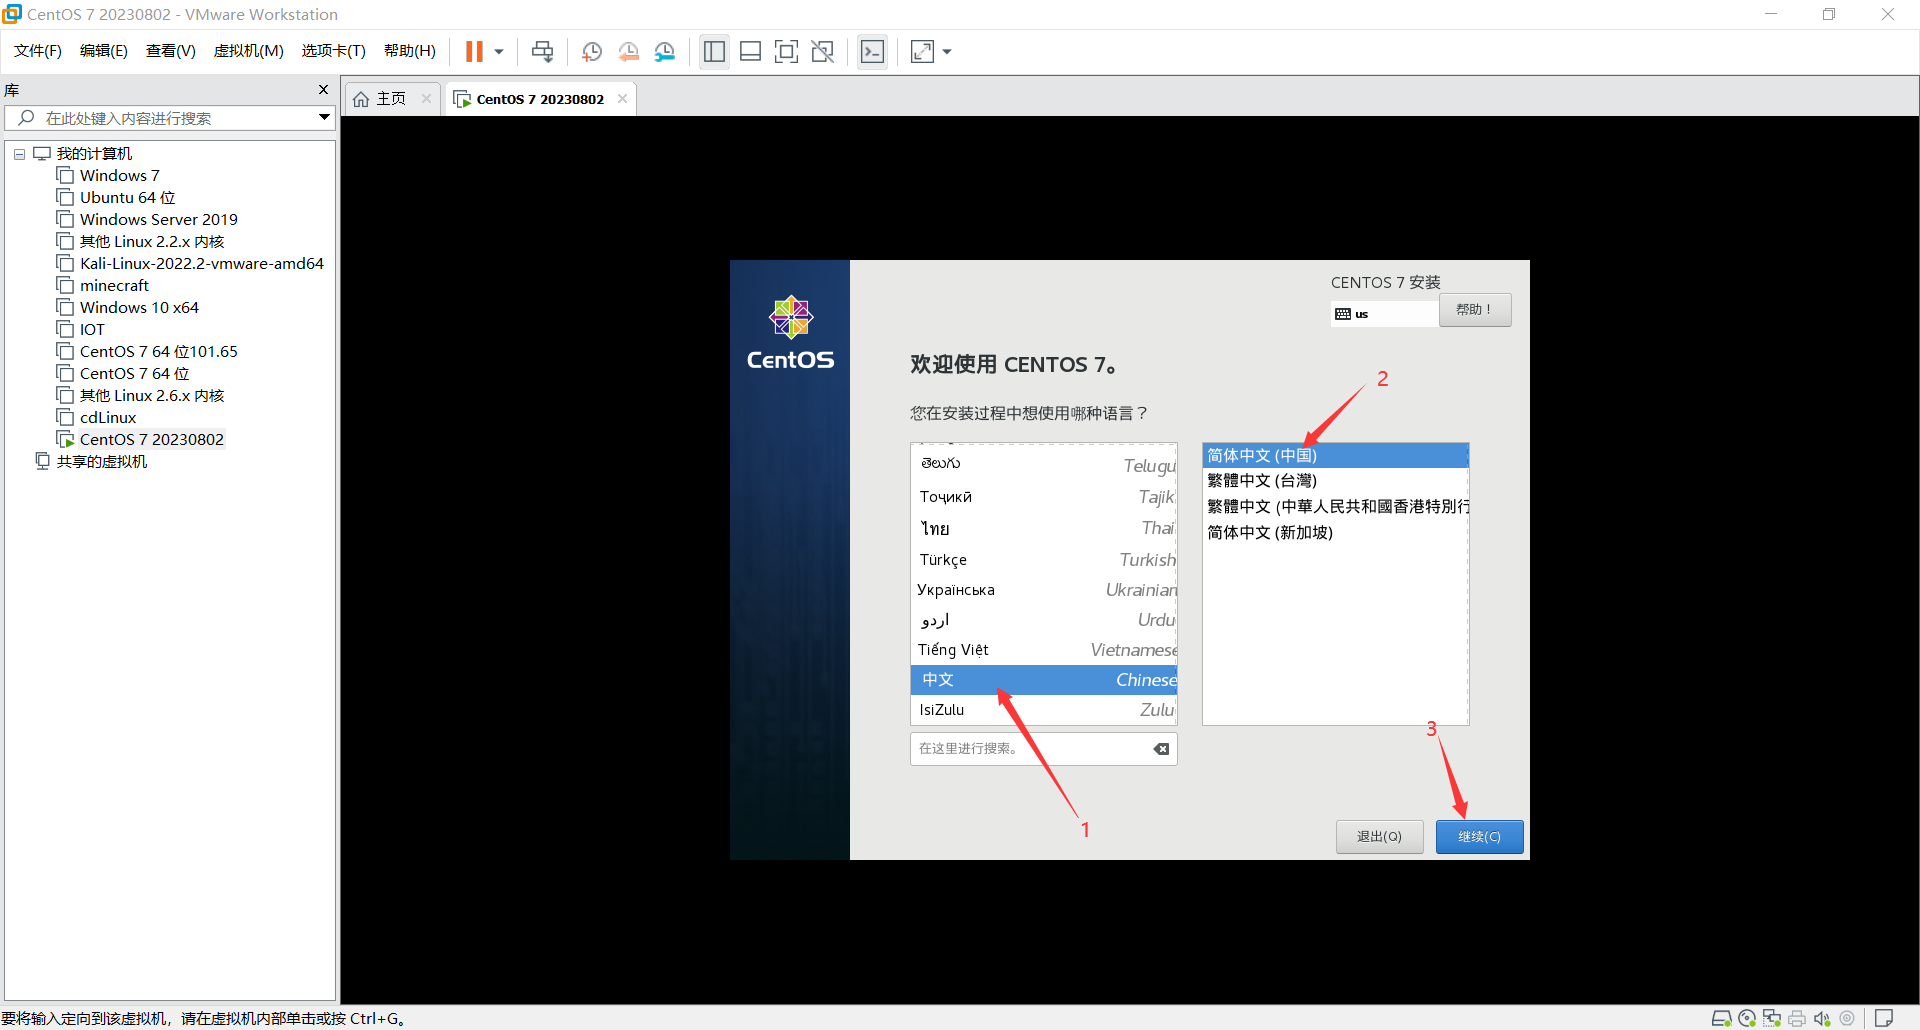Open the snapshot manager
The image size is (1920, 1030).
coord(665,51)
